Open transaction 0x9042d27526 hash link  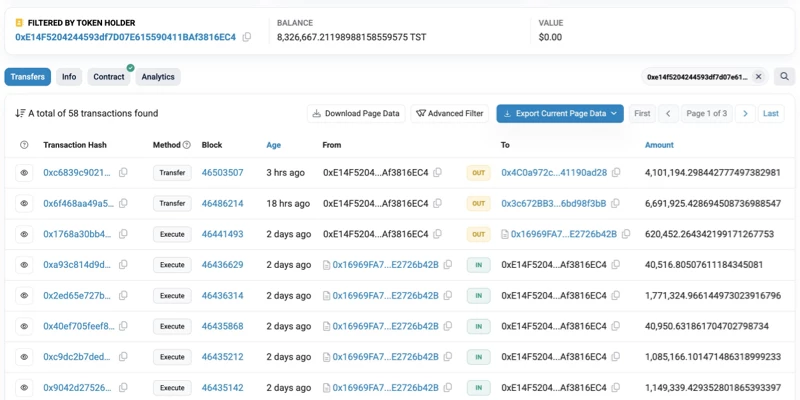tap(77, 388)
